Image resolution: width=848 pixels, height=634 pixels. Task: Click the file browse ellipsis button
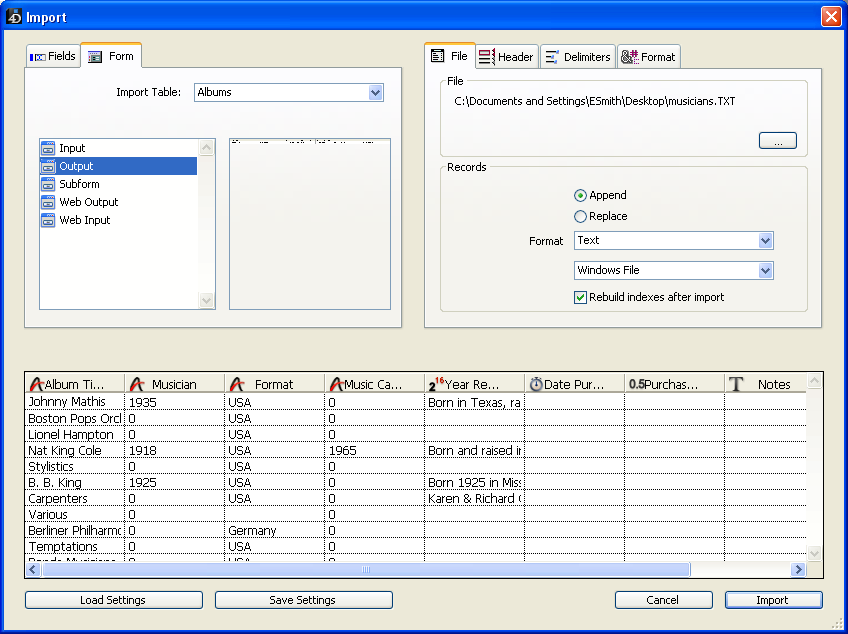pos(777,141)
